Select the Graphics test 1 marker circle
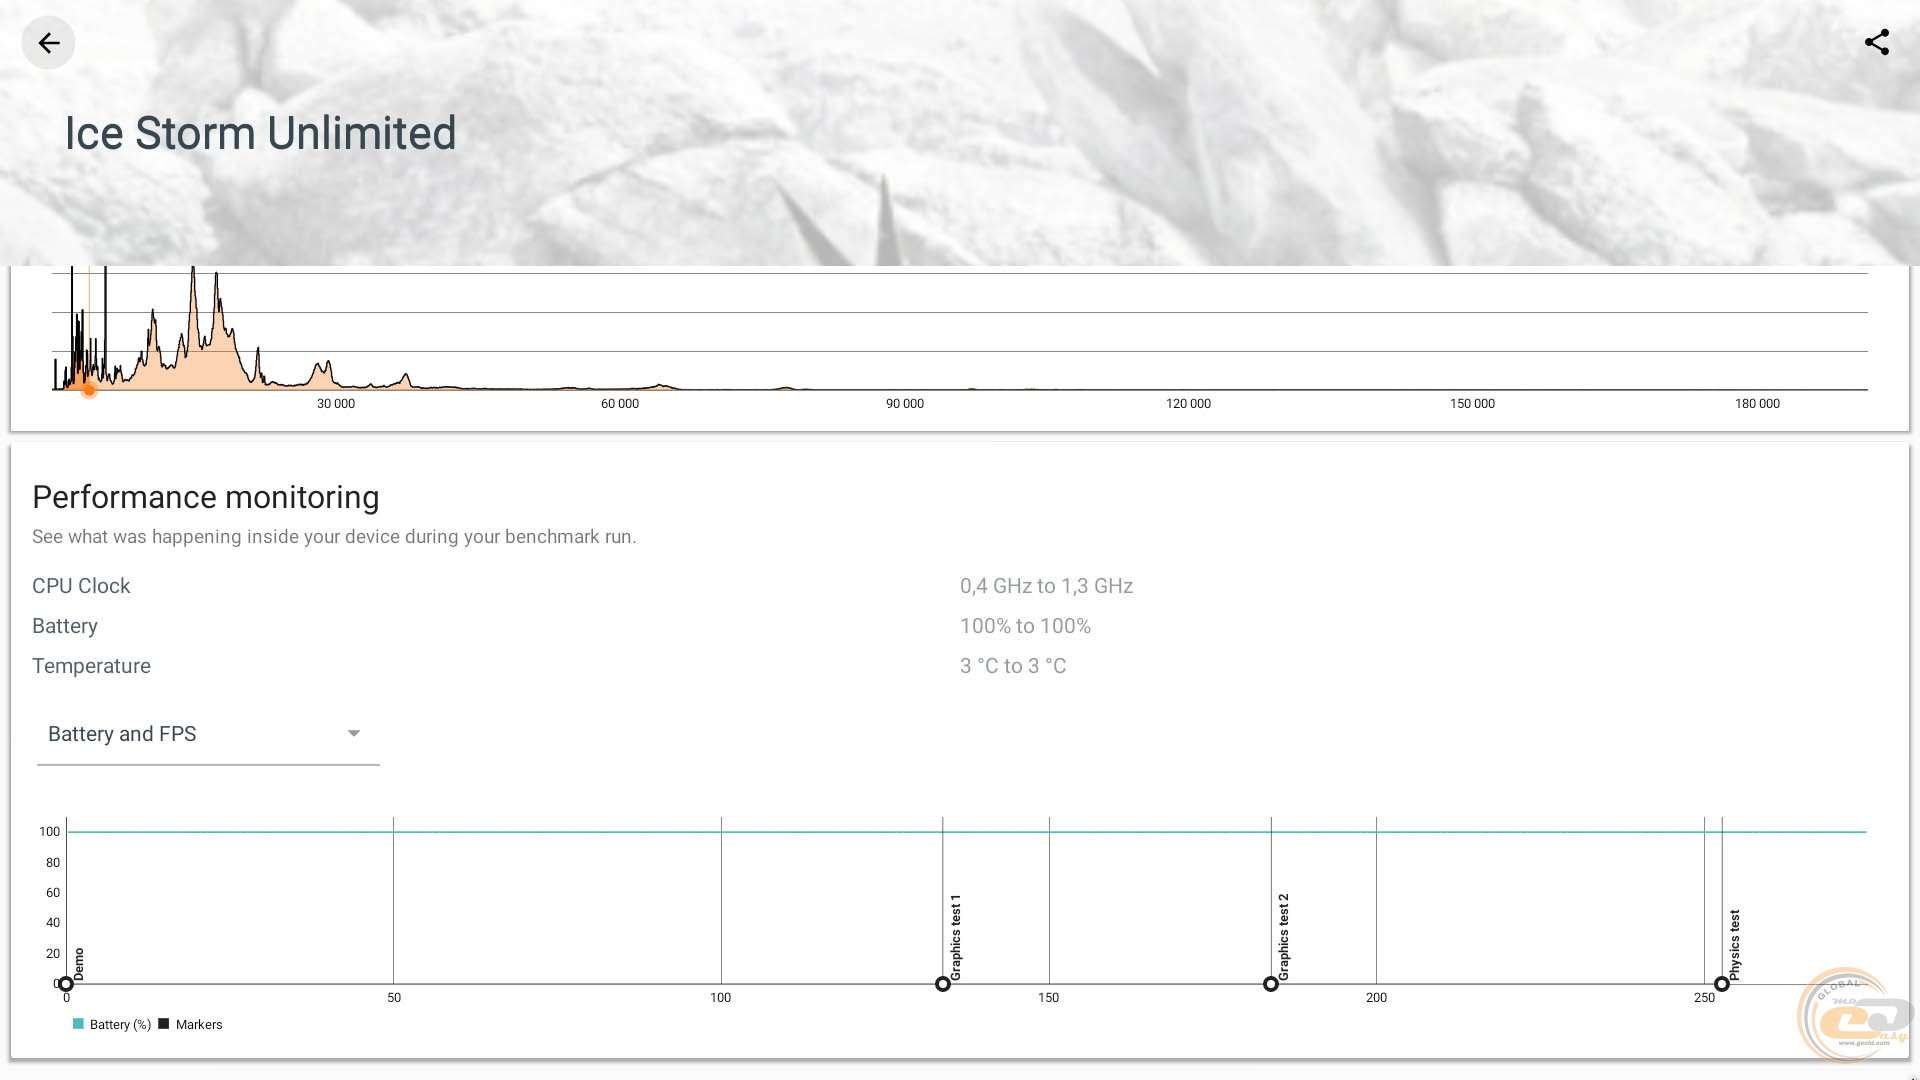Screen dimensions: 1920x1080 (x=942, y=984)
